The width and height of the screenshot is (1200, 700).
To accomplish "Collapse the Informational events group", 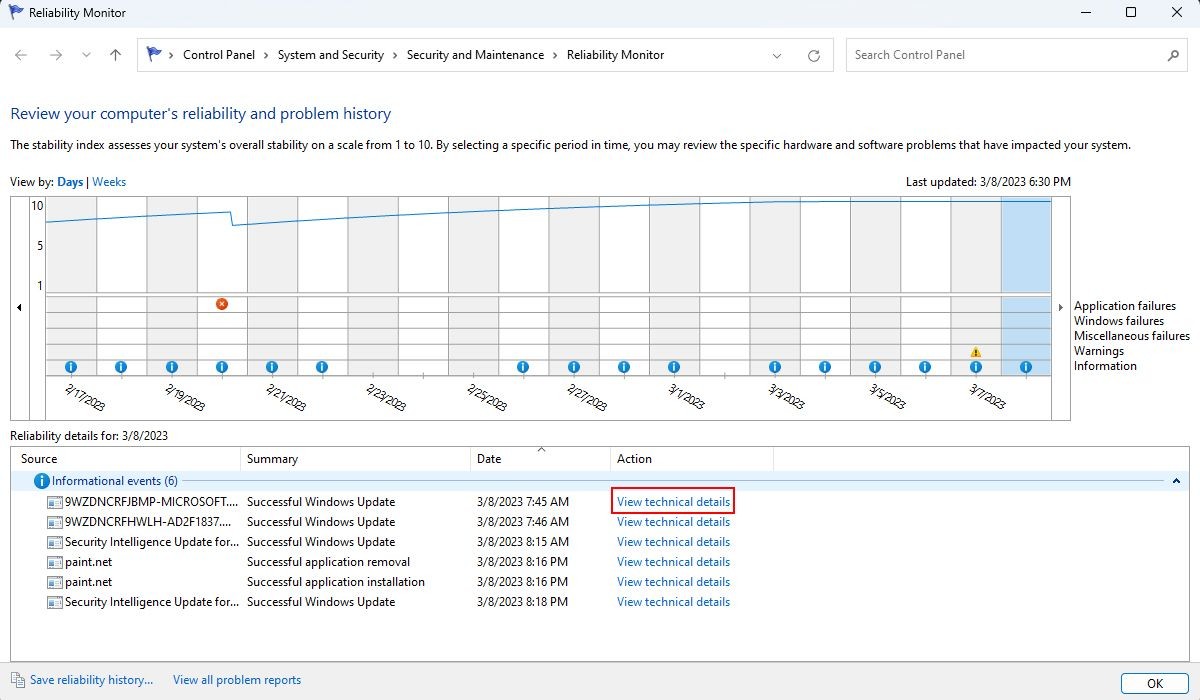I will pos(1176,481).
